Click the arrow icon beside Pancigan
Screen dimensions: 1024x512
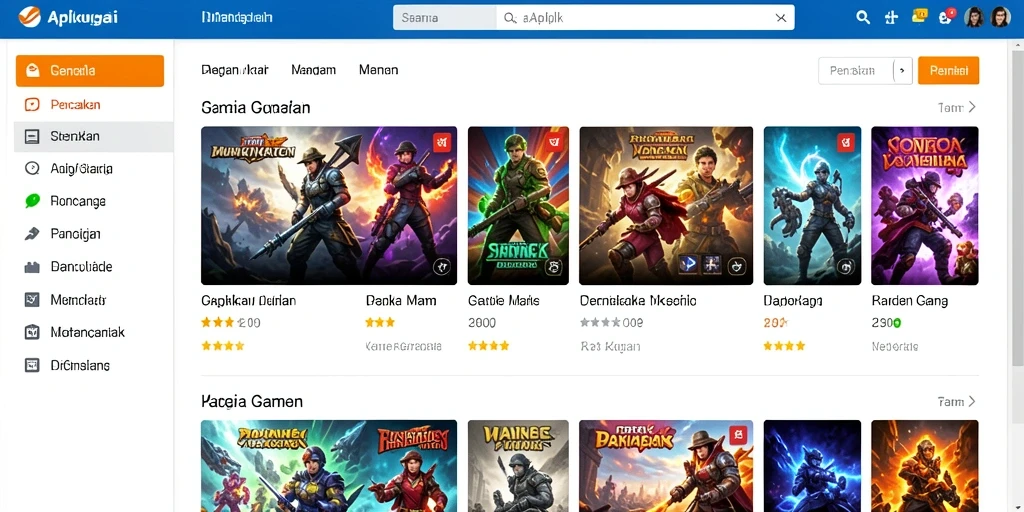(x=31, y=234)
